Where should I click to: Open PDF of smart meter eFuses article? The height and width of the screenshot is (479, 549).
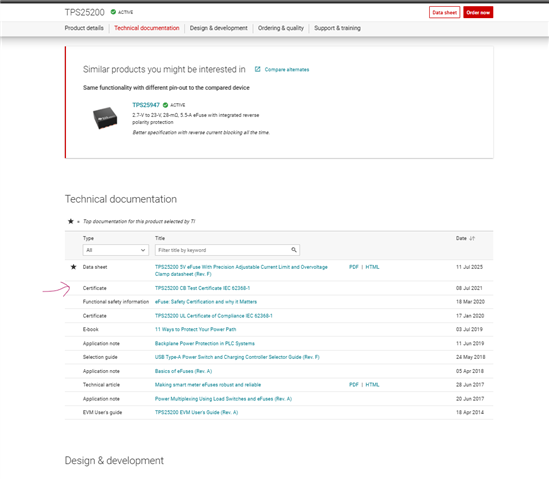(354, 385)
